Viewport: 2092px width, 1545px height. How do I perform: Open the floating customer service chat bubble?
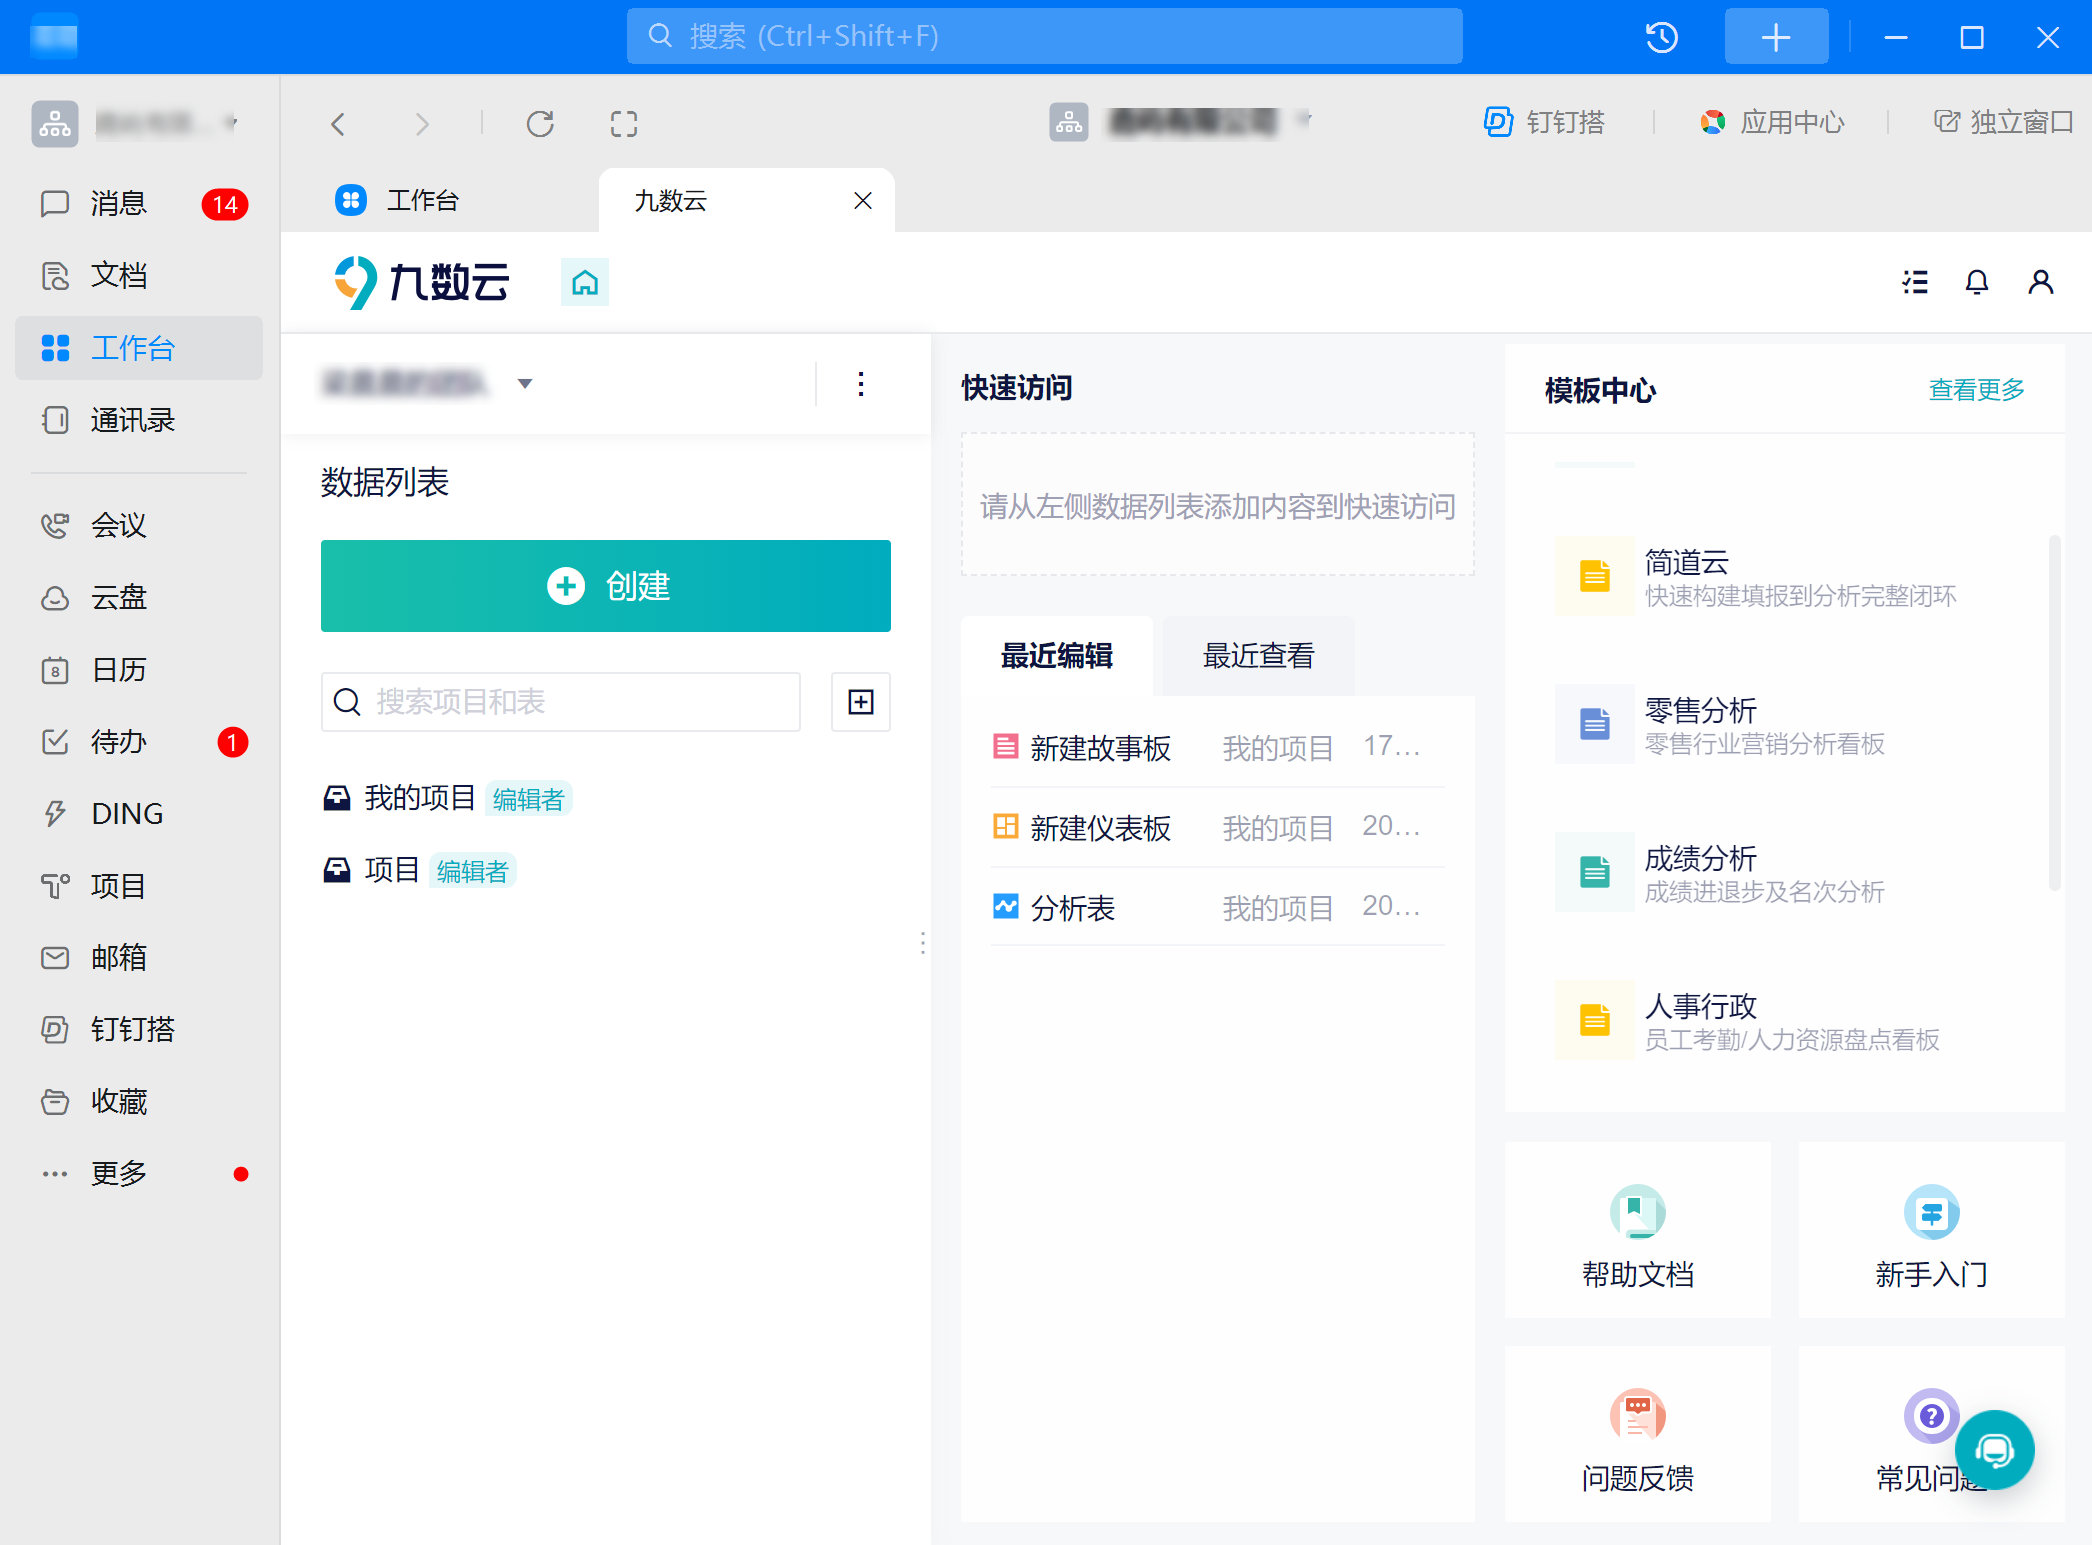(x=1995, y=1450)
